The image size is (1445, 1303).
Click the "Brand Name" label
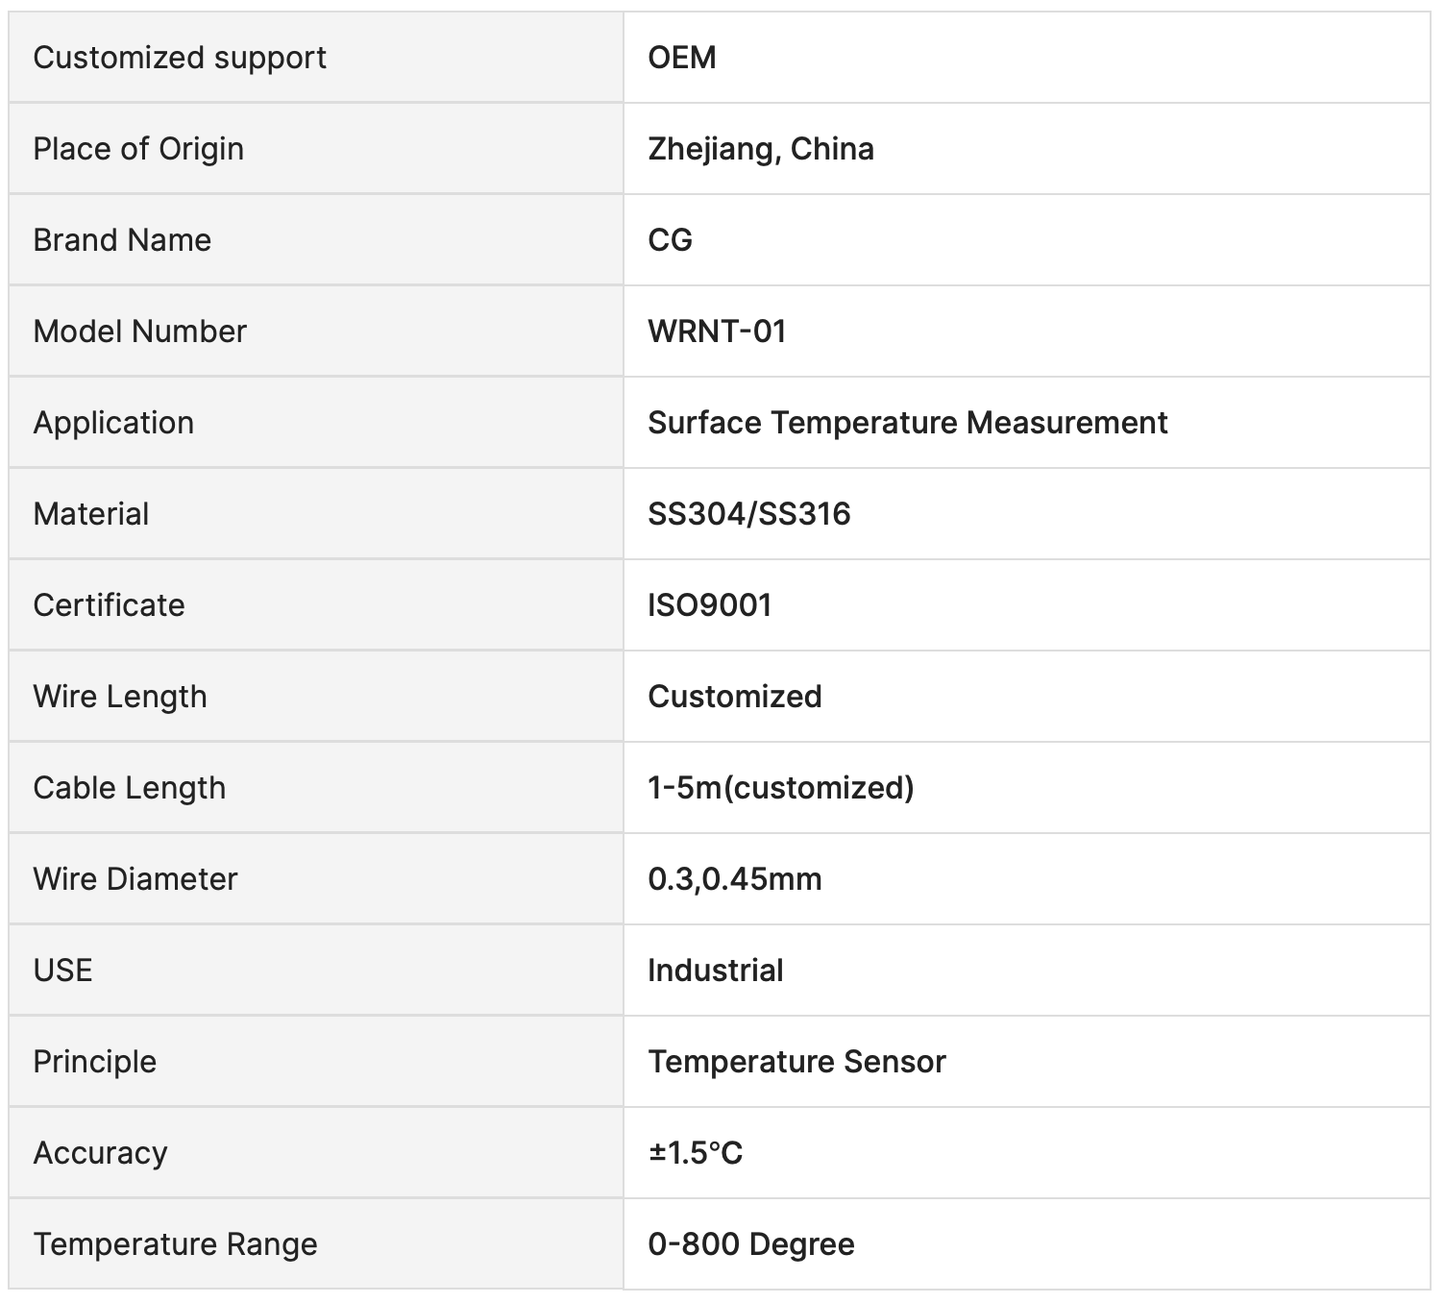click(122, 240)
